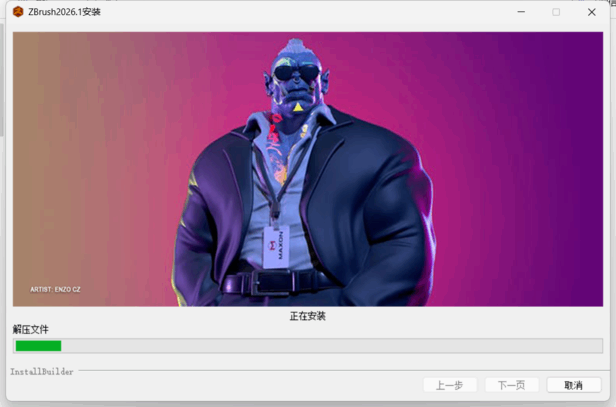616x407 pixels.
Task: Click the 正在安装 status text
Action: [x=308, y=316]
